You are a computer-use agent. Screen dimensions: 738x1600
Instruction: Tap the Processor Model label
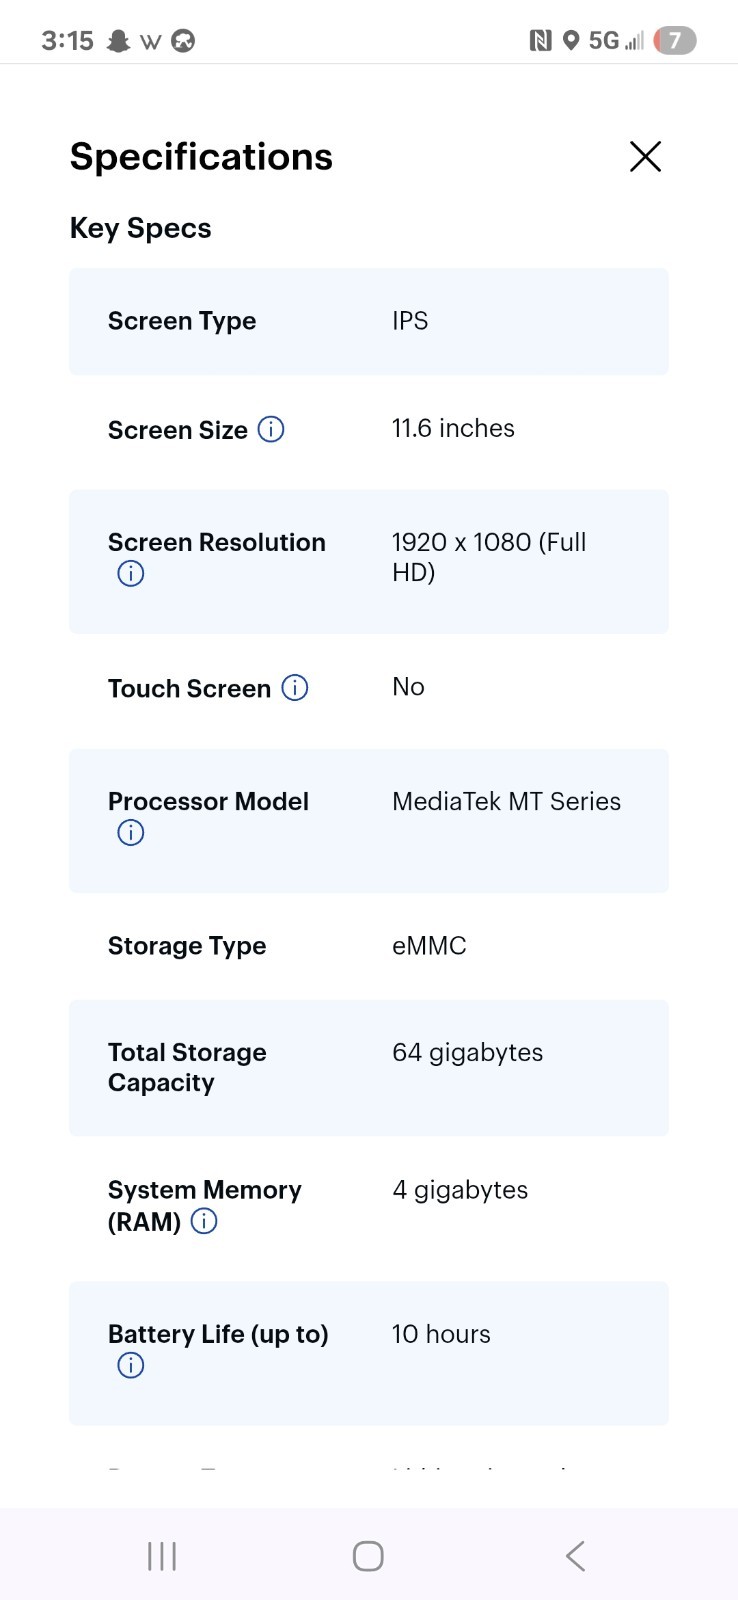(x=208, y=801)
